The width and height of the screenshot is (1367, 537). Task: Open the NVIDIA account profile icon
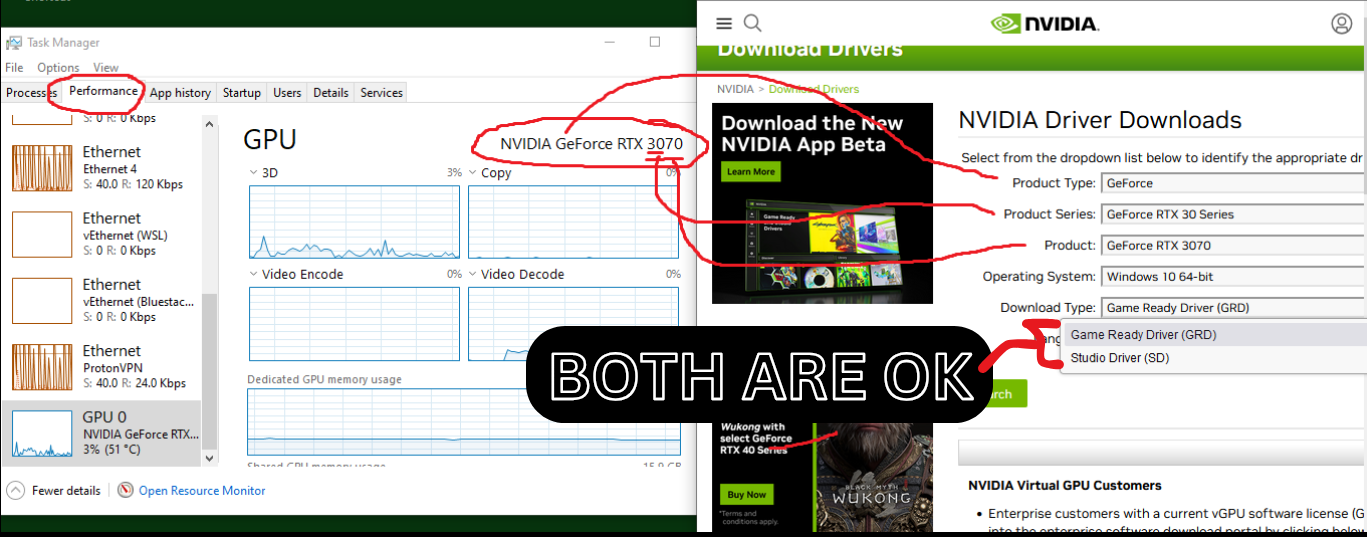coord(1341,23)
